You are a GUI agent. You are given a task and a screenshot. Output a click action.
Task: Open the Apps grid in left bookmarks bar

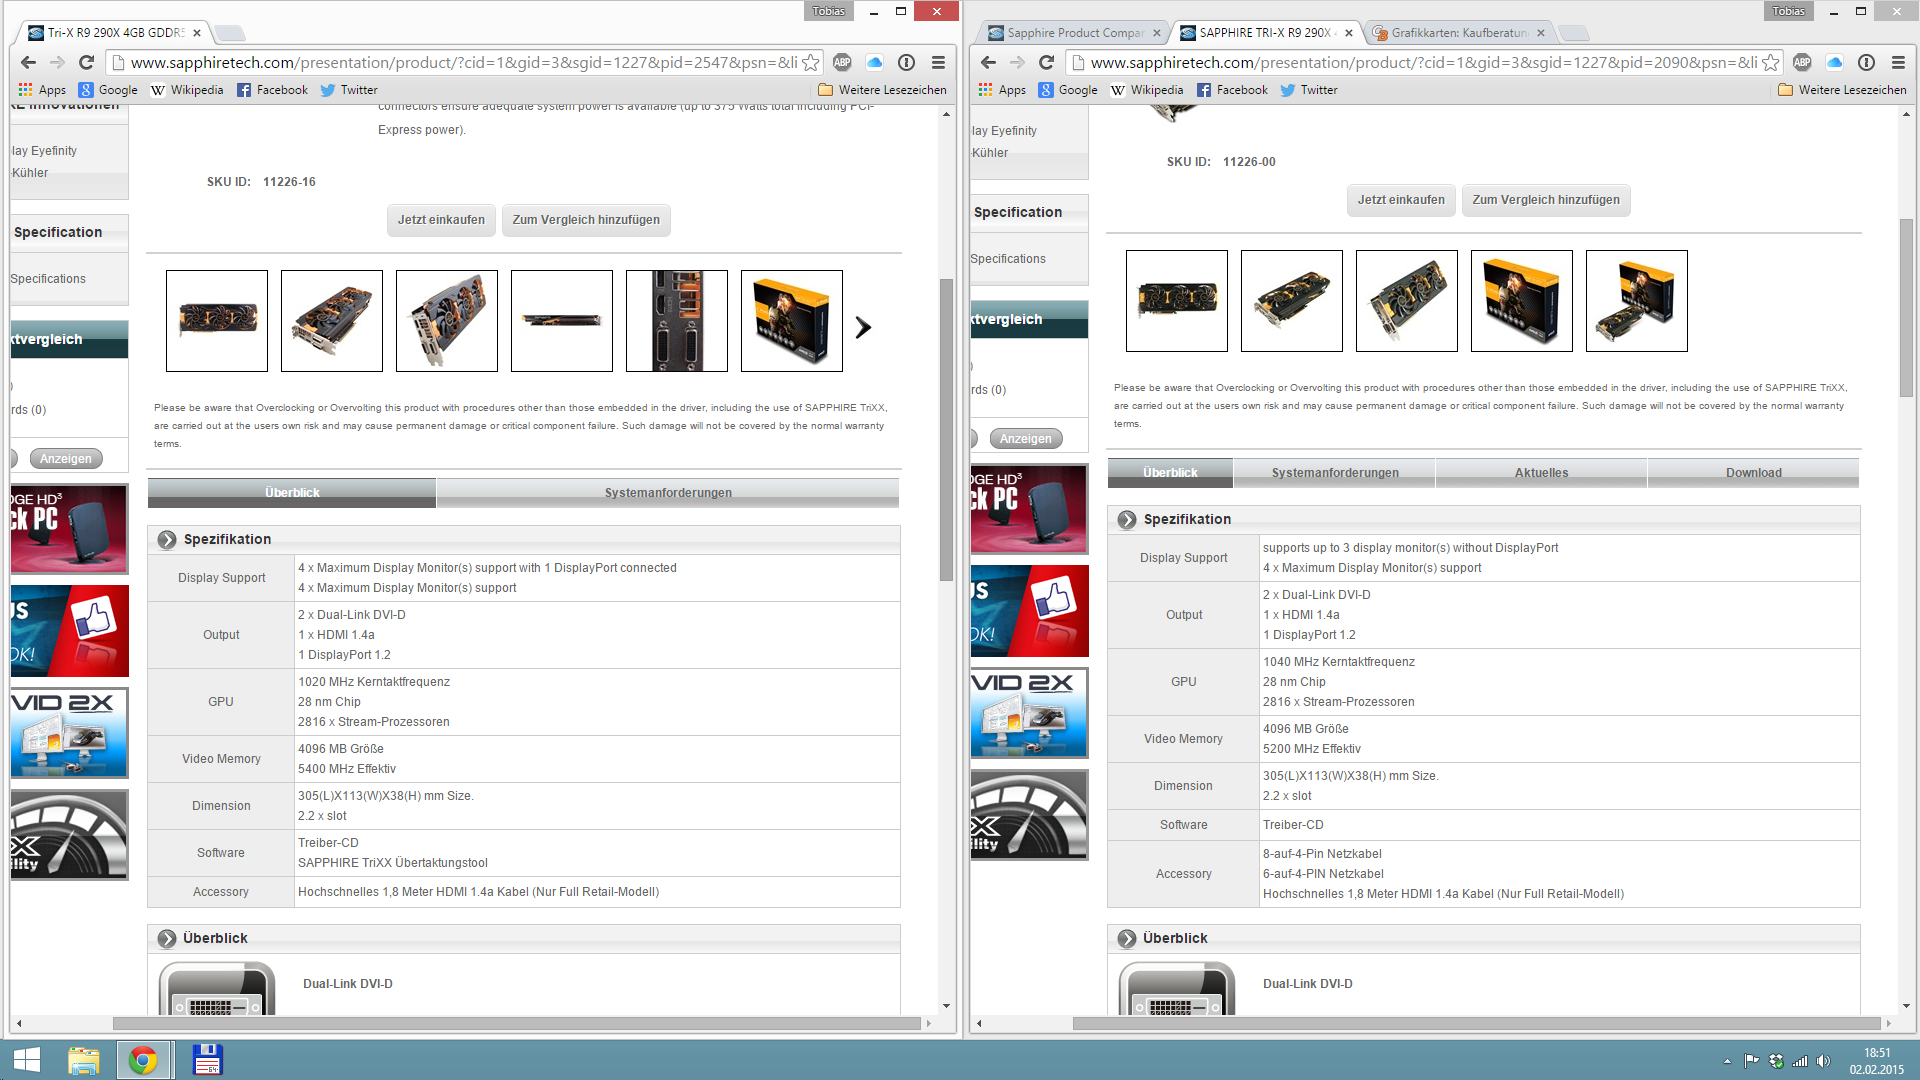[x=42, y=90]
